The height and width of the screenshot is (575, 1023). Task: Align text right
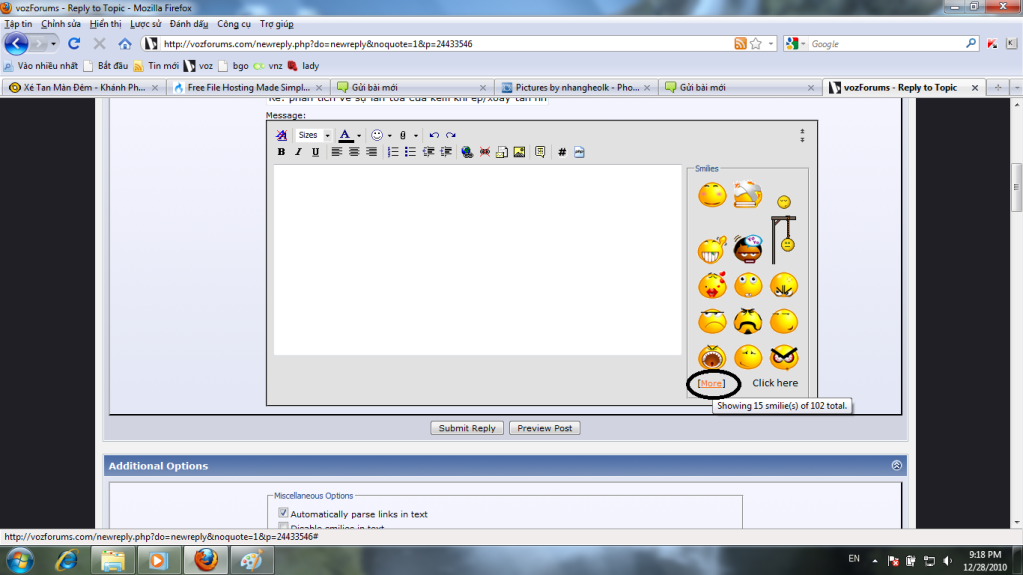click(371, 152)
